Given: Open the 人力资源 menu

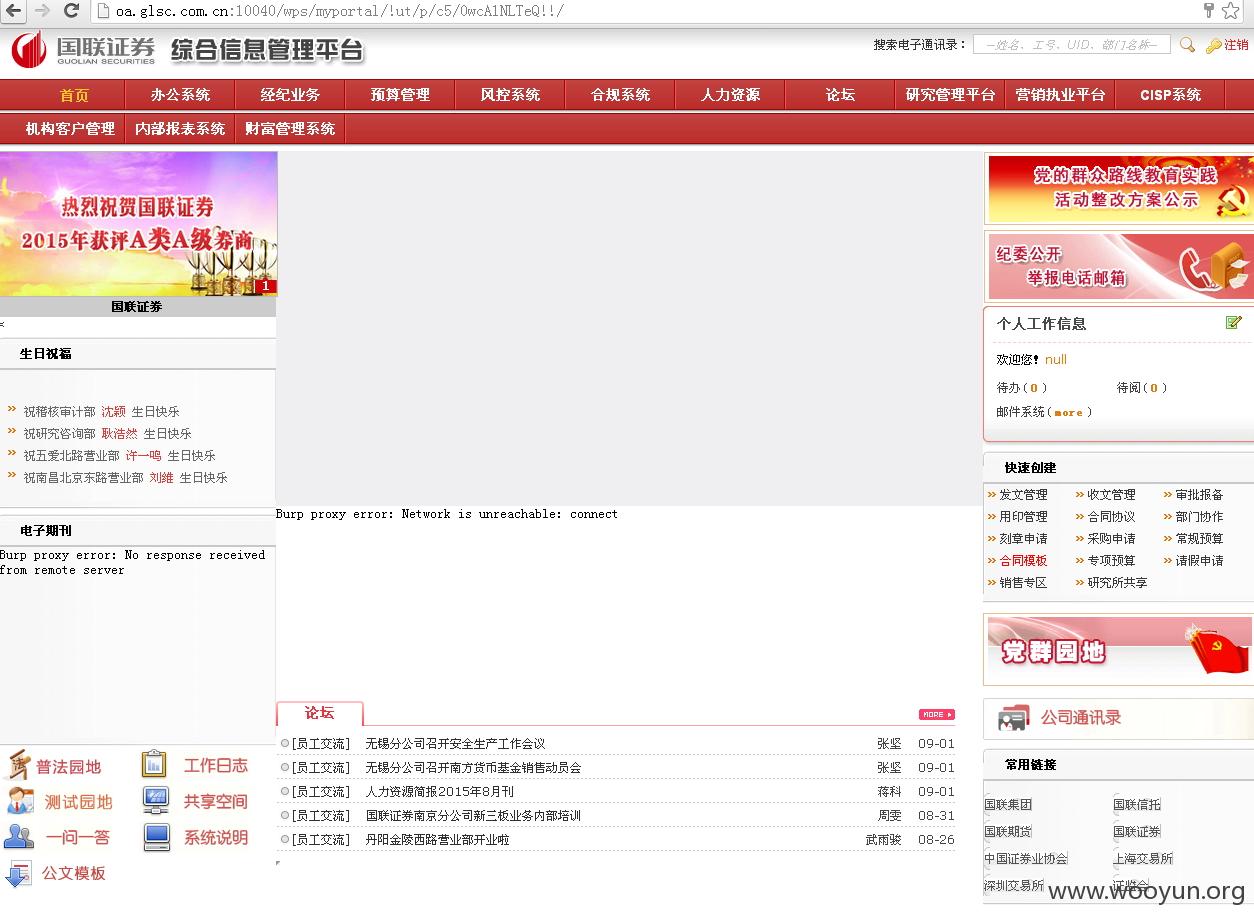Looking at the screenshot, I should click(730, 95).
